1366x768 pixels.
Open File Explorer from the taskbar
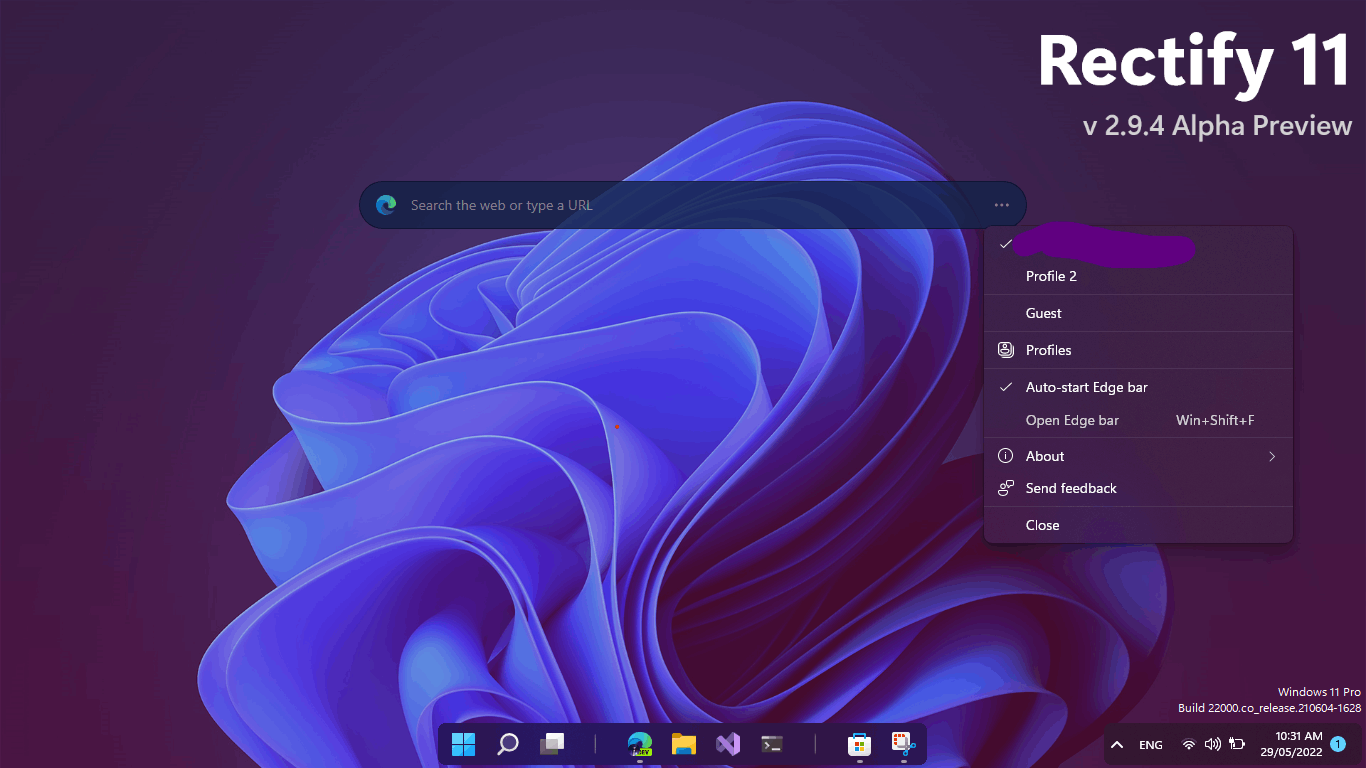(x=683, y=744)
